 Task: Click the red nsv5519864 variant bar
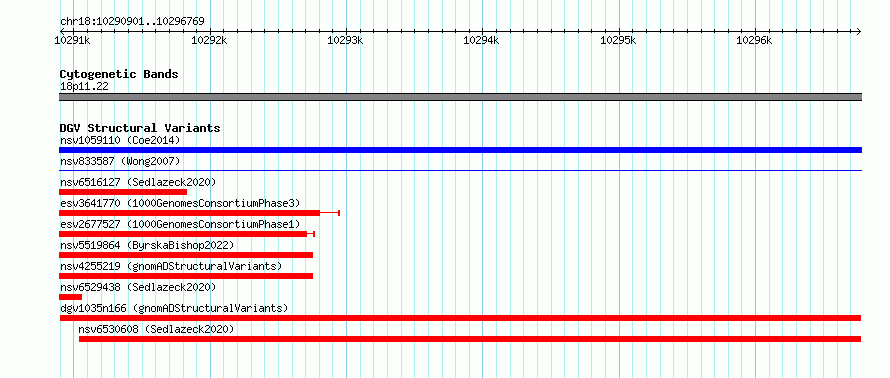point(186,255)
